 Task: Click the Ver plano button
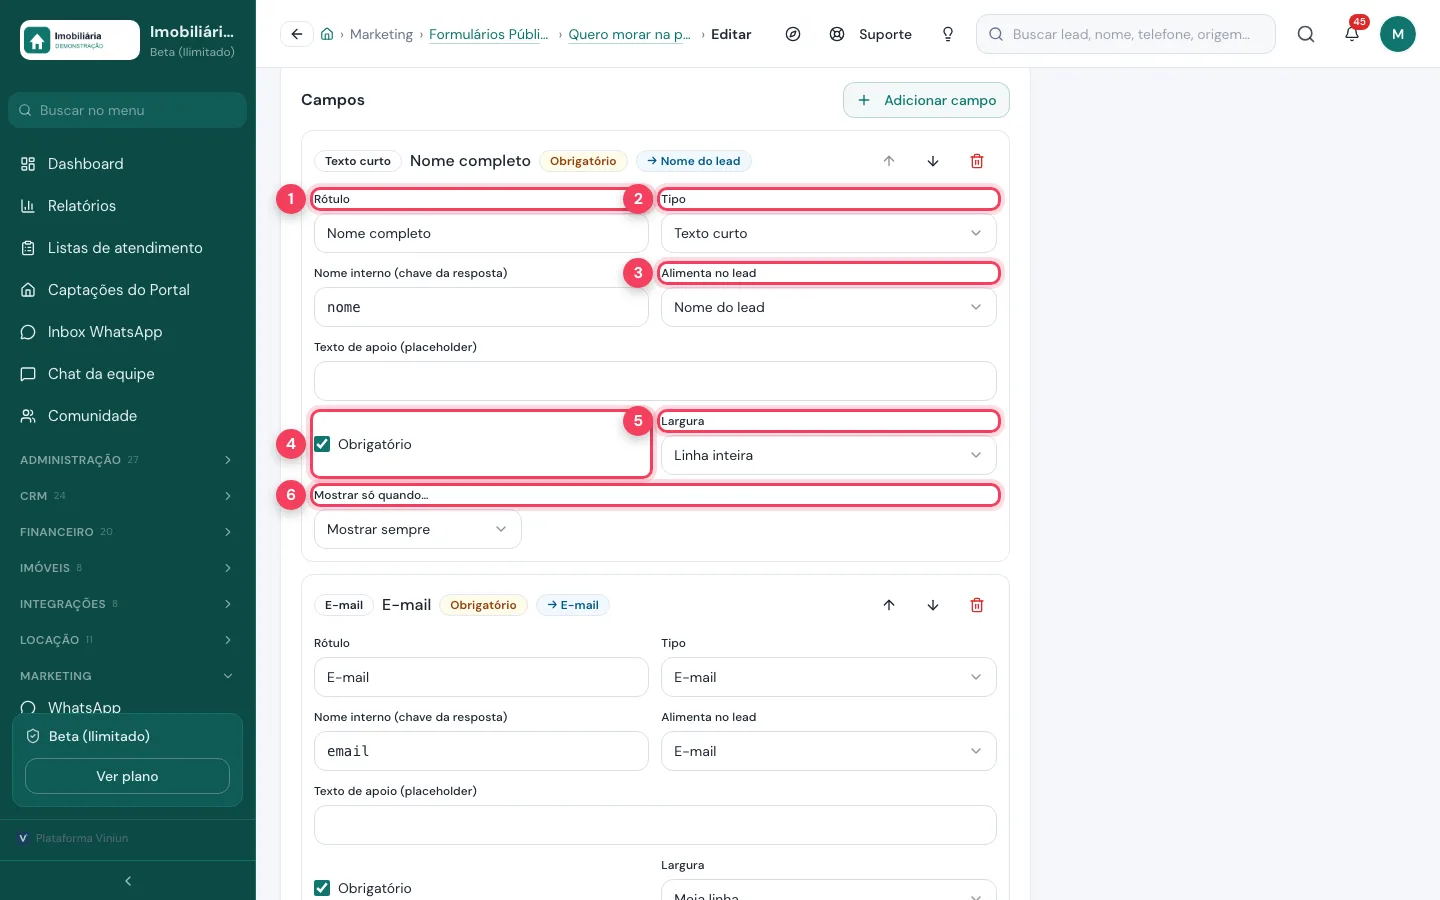(x=127, y=776)
